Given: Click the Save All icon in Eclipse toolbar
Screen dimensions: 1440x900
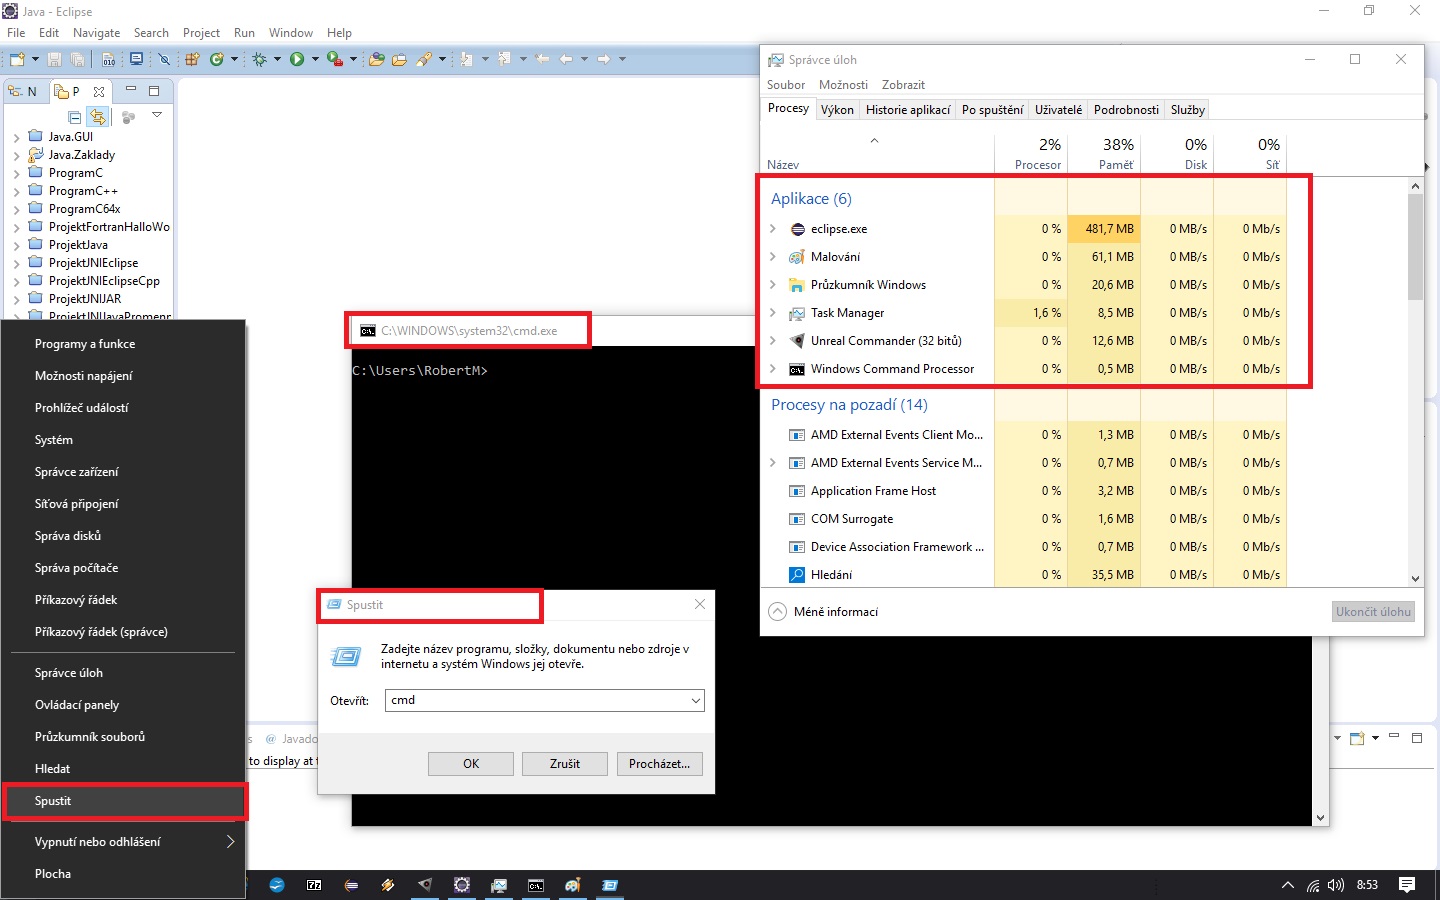Looking at the screenshot, I should tap(79, 59).
